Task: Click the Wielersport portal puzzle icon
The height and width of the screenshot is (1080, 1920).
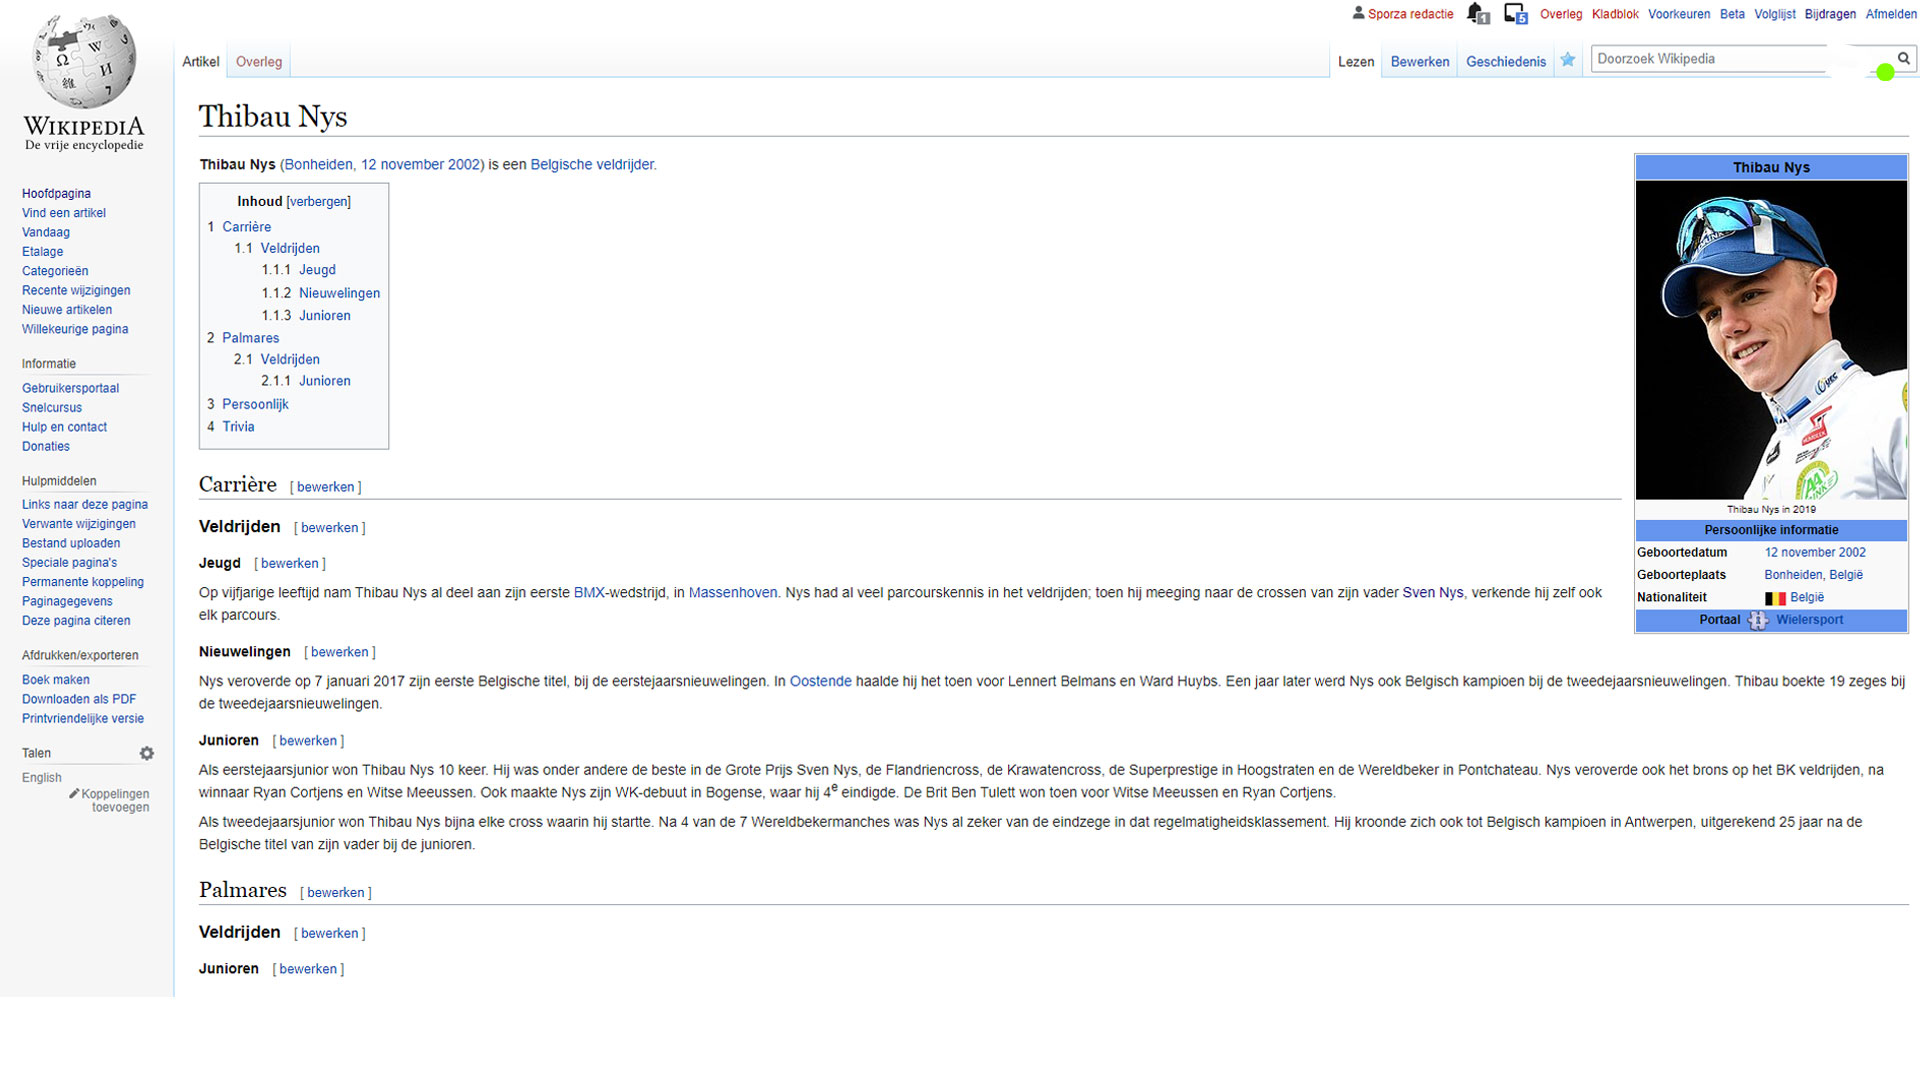Action: coord(1757,621)
